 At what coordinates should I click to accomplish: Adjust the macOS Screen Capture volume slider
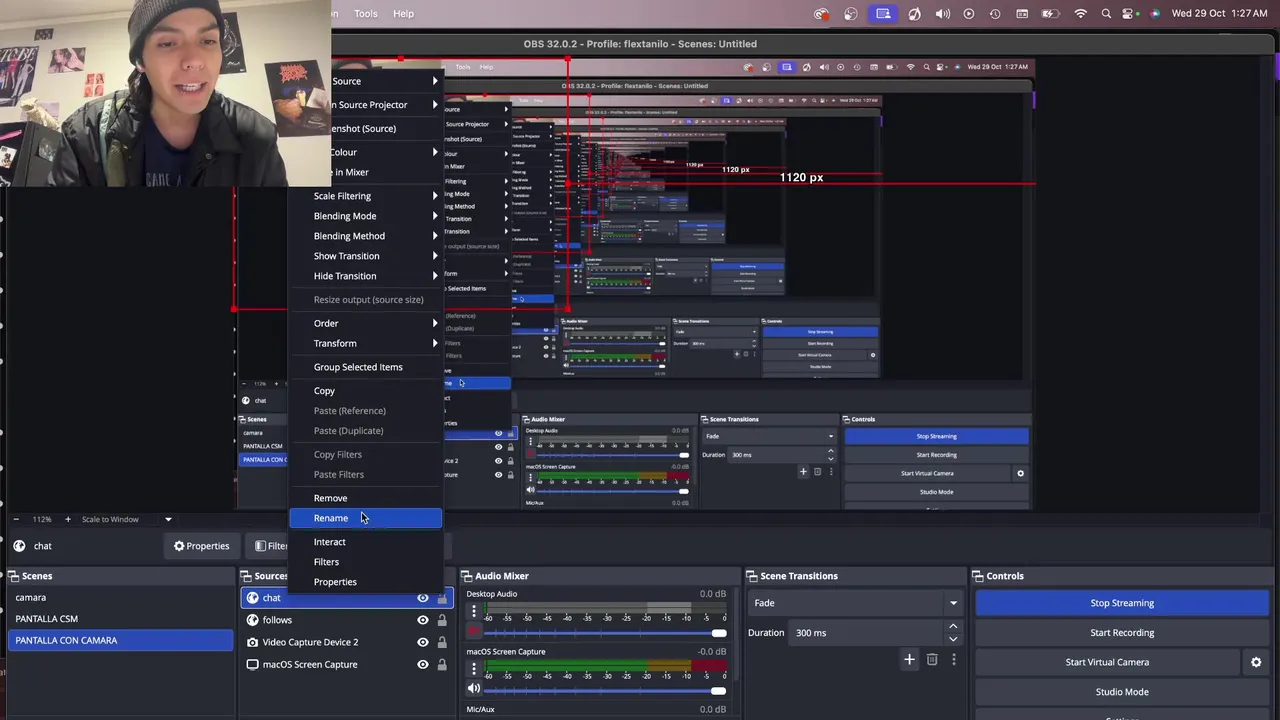[606, 690]
